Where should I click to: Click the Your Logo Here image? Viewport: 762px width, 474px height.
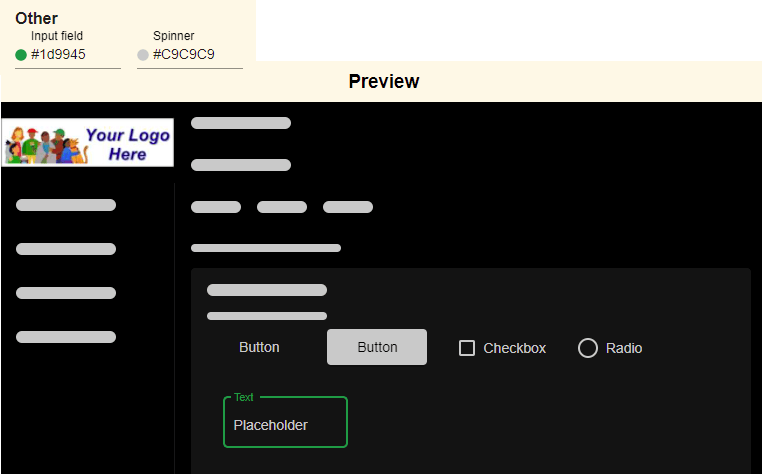click(x=87, y=143)
